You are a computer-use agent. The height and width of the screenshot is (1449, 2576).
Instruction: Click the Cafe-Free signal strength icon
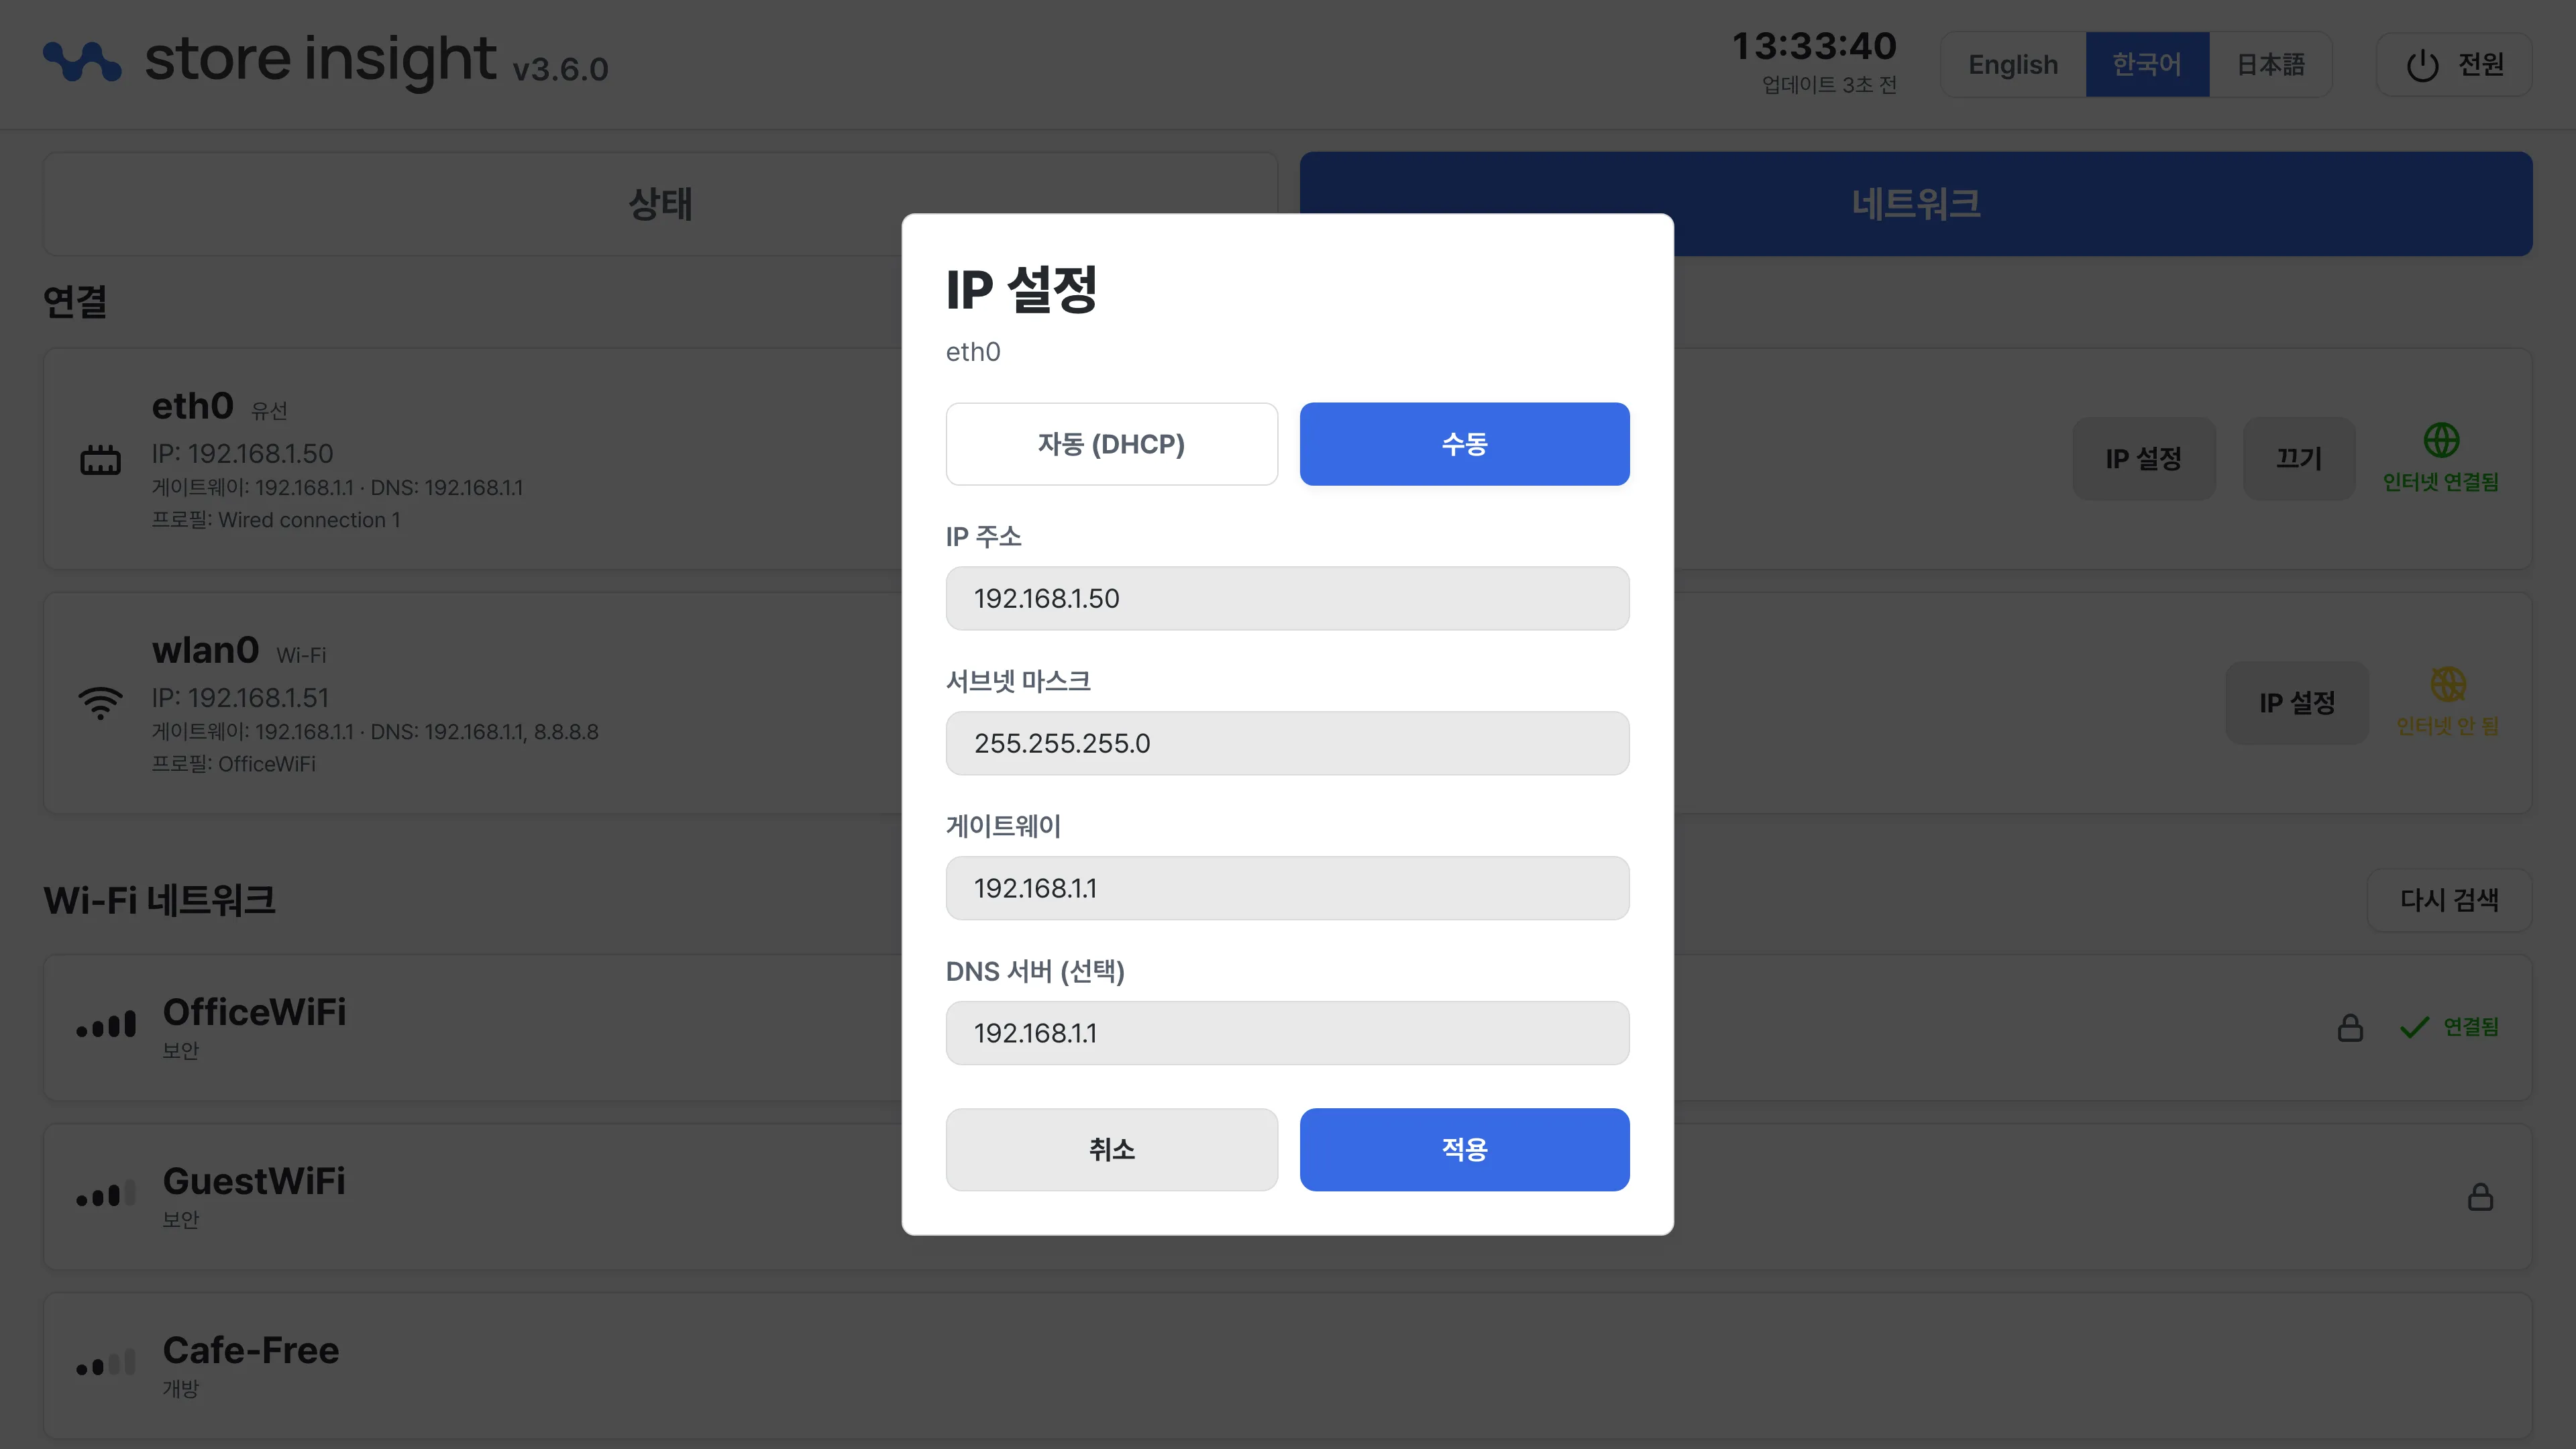point(106,1363)
